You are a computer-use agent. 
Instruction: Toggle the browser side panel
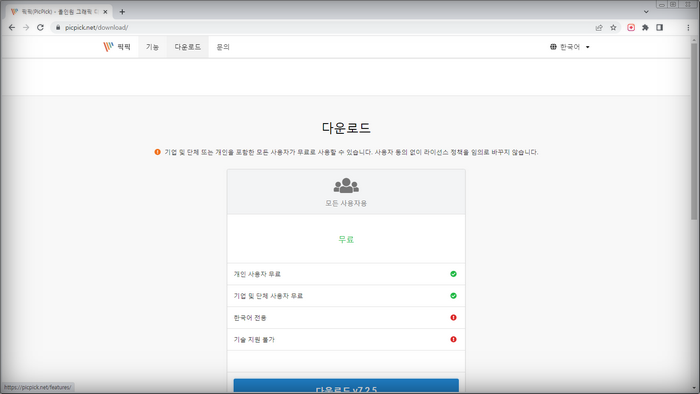coord(659,28)
